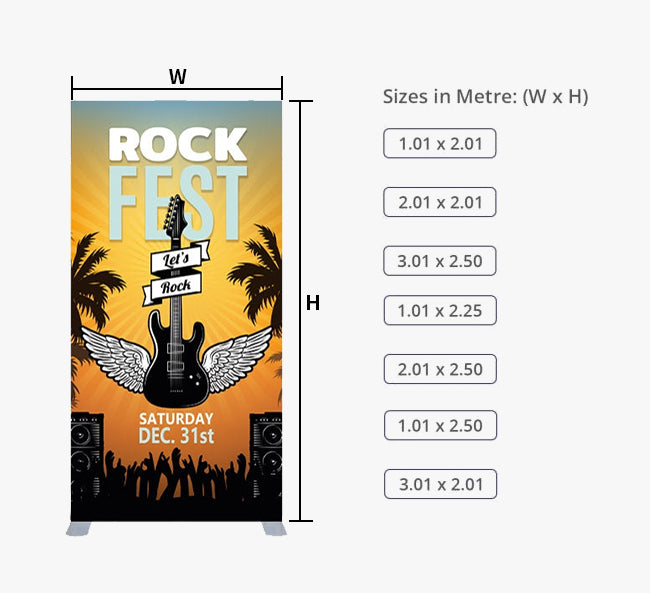Select the 3.01 x 2.01 size
The height and width of the screenshot is (593, 650).
point(440,485)
